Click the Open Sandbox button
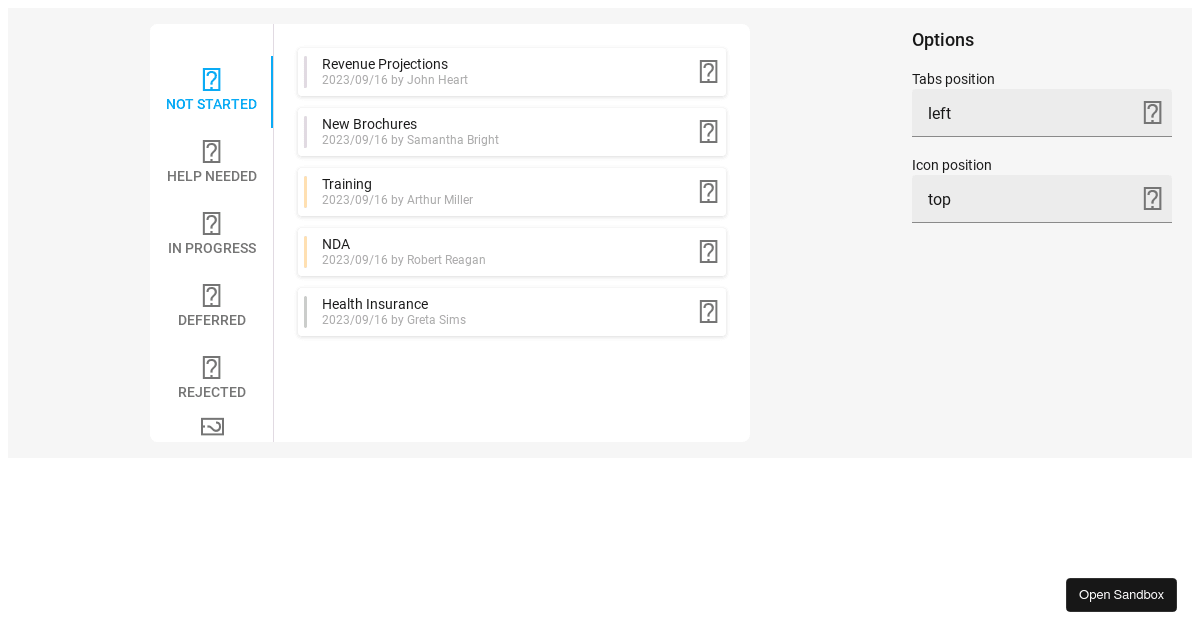The height and width of the screenshot is (630, 1200). (1121, 594)
